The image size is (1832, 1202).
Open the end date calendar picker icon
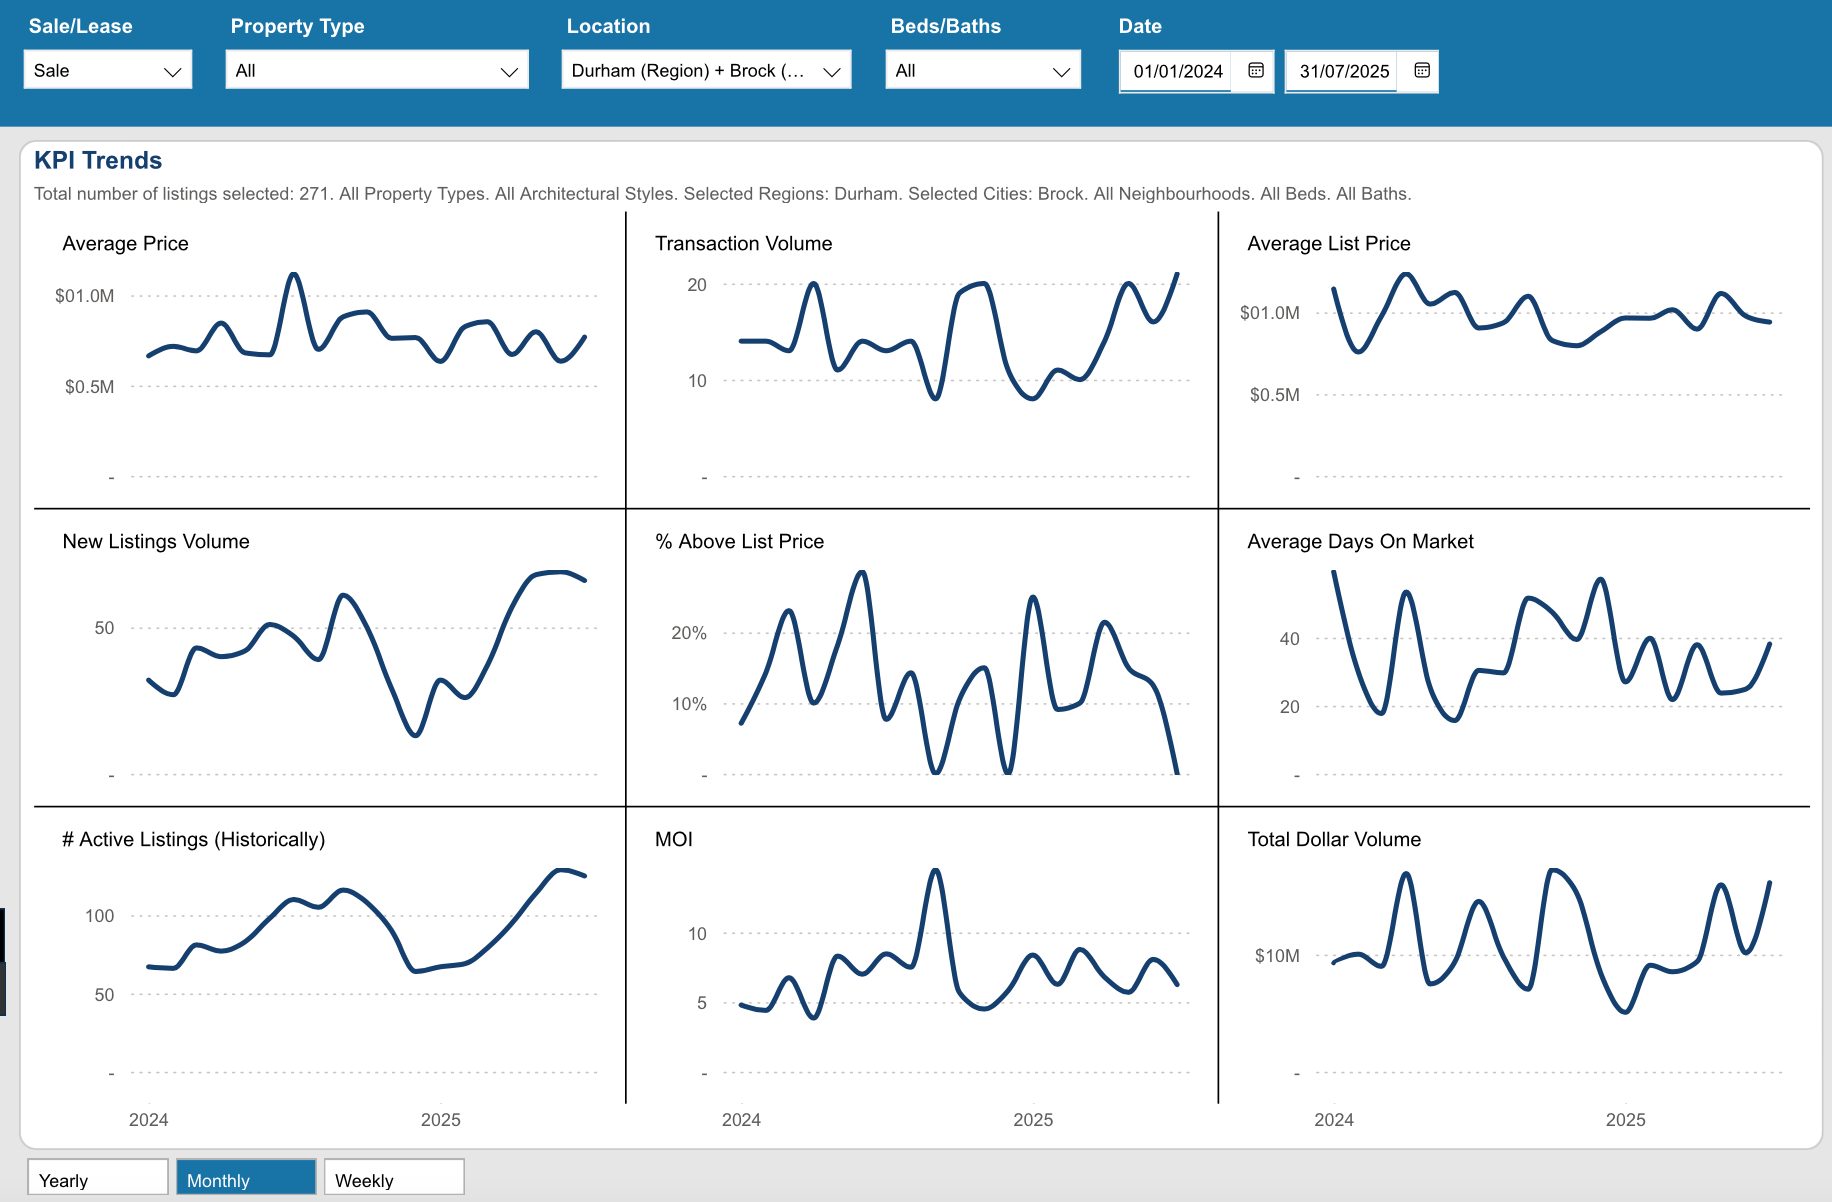tap(1422, 71)
